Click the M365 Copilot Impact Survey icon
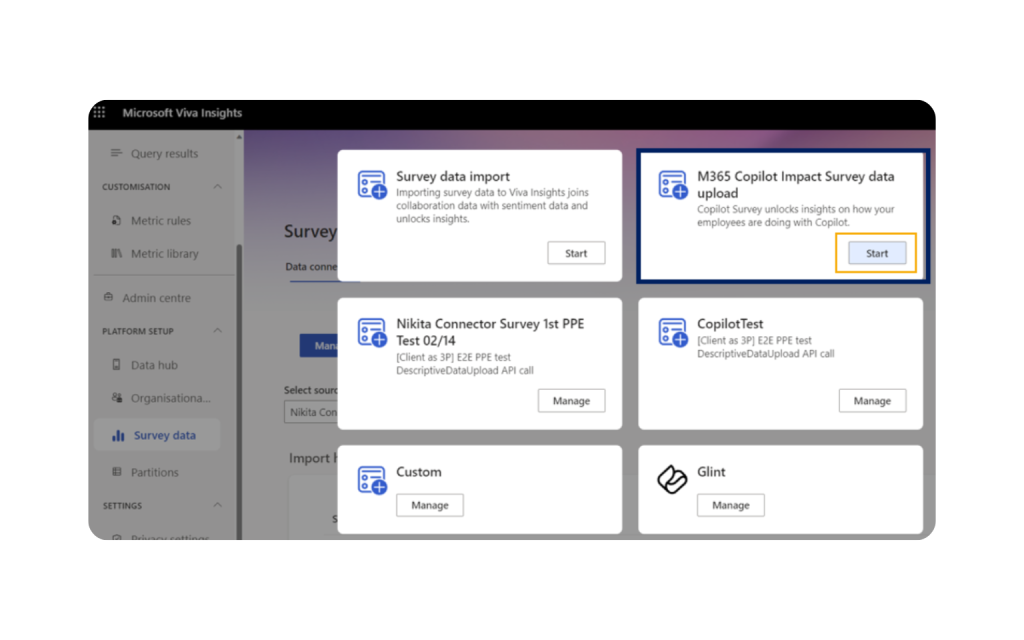The height and width of the screenshot is (640, 1024). 673,185
